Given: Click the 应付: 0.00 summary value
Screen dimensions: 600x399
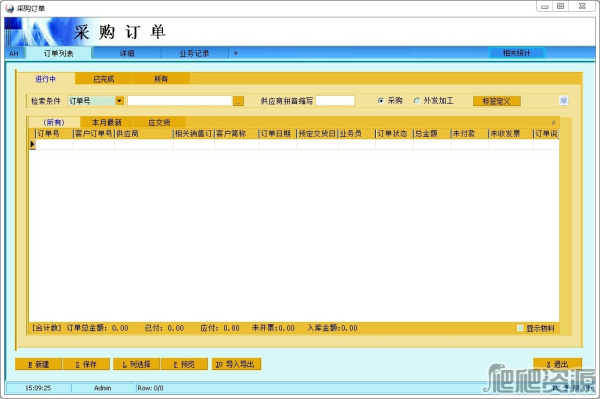Looking at the screenshot, I should click(220, 328).
